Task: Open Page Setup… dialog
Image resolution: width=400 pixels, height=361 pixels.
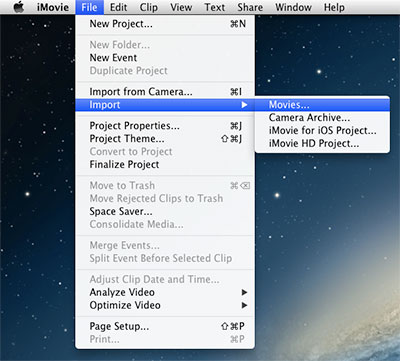Action: pos(165,326)
